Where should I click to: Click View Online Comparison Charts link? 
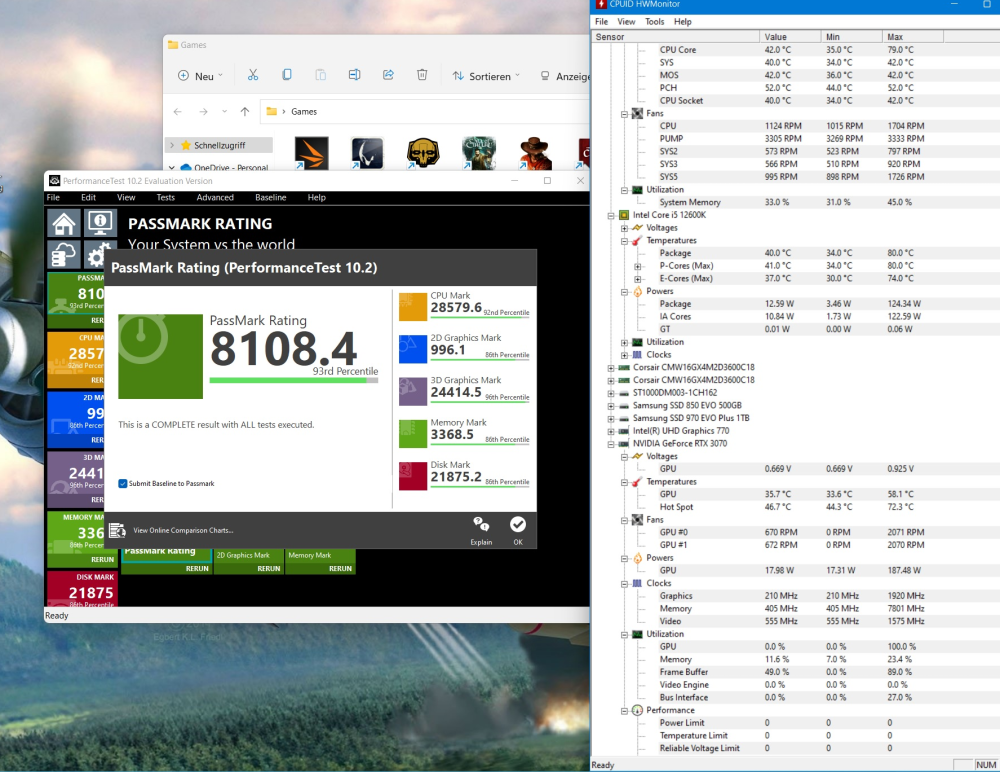click(183, 530)
